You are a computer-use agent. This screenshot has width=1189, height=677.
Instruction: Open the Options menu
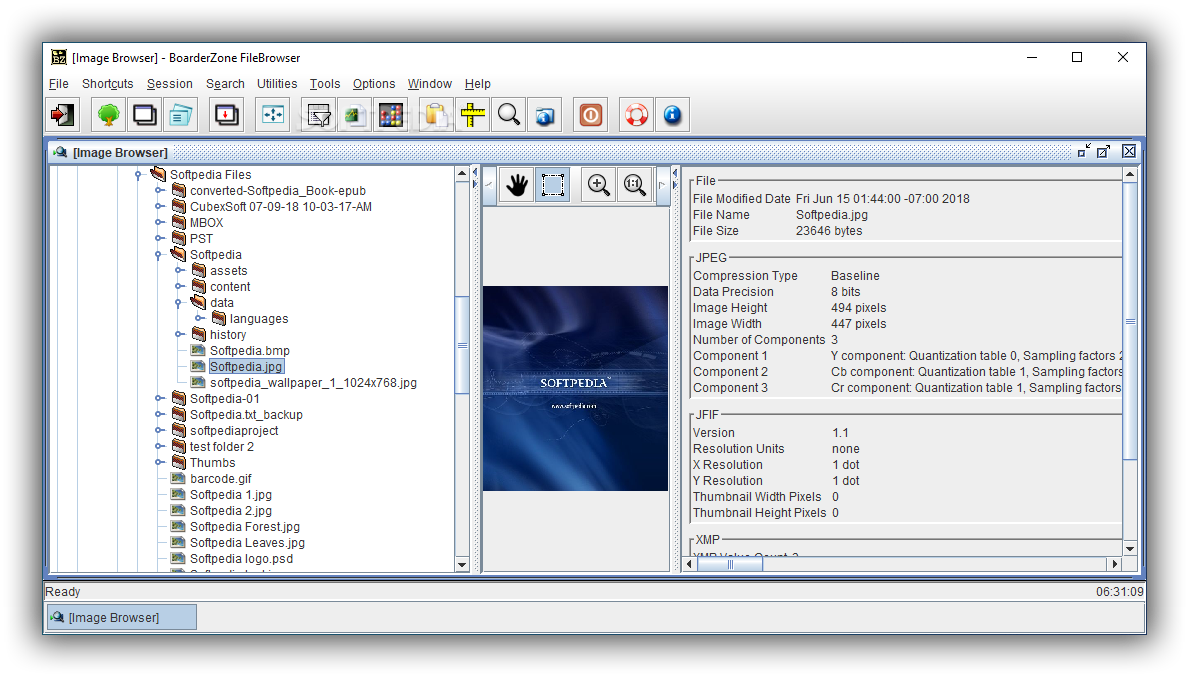tap(374, 83)
